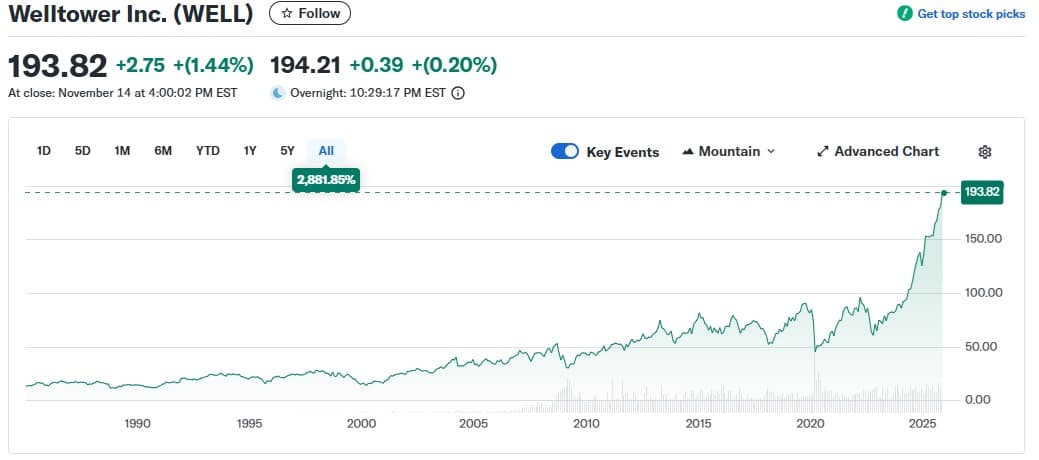Click the latest price point dot on chart
The height and width of the screenshot is (460, 1039).
coord(944,193)
